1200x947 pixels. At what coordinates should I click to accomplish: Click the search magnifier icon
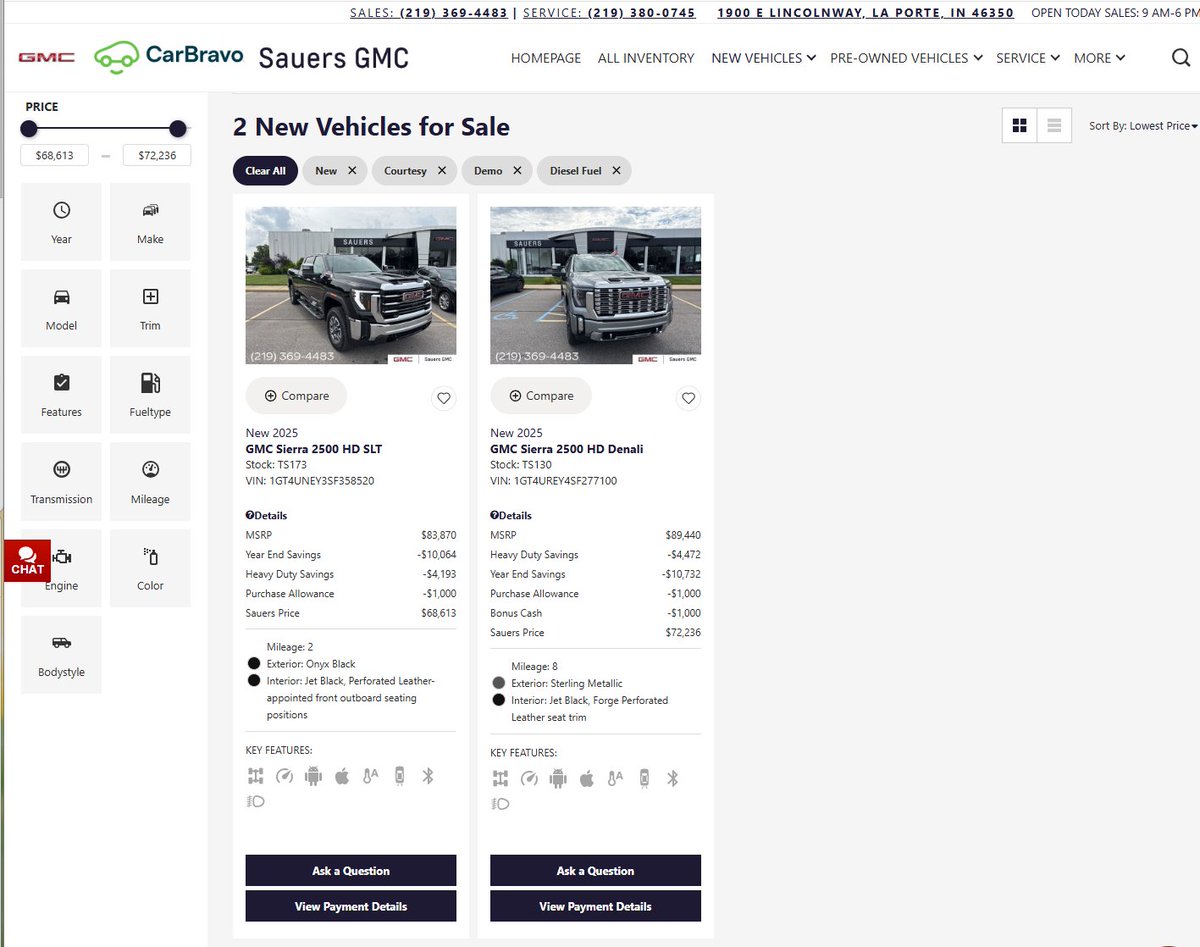coord(1181,58)
